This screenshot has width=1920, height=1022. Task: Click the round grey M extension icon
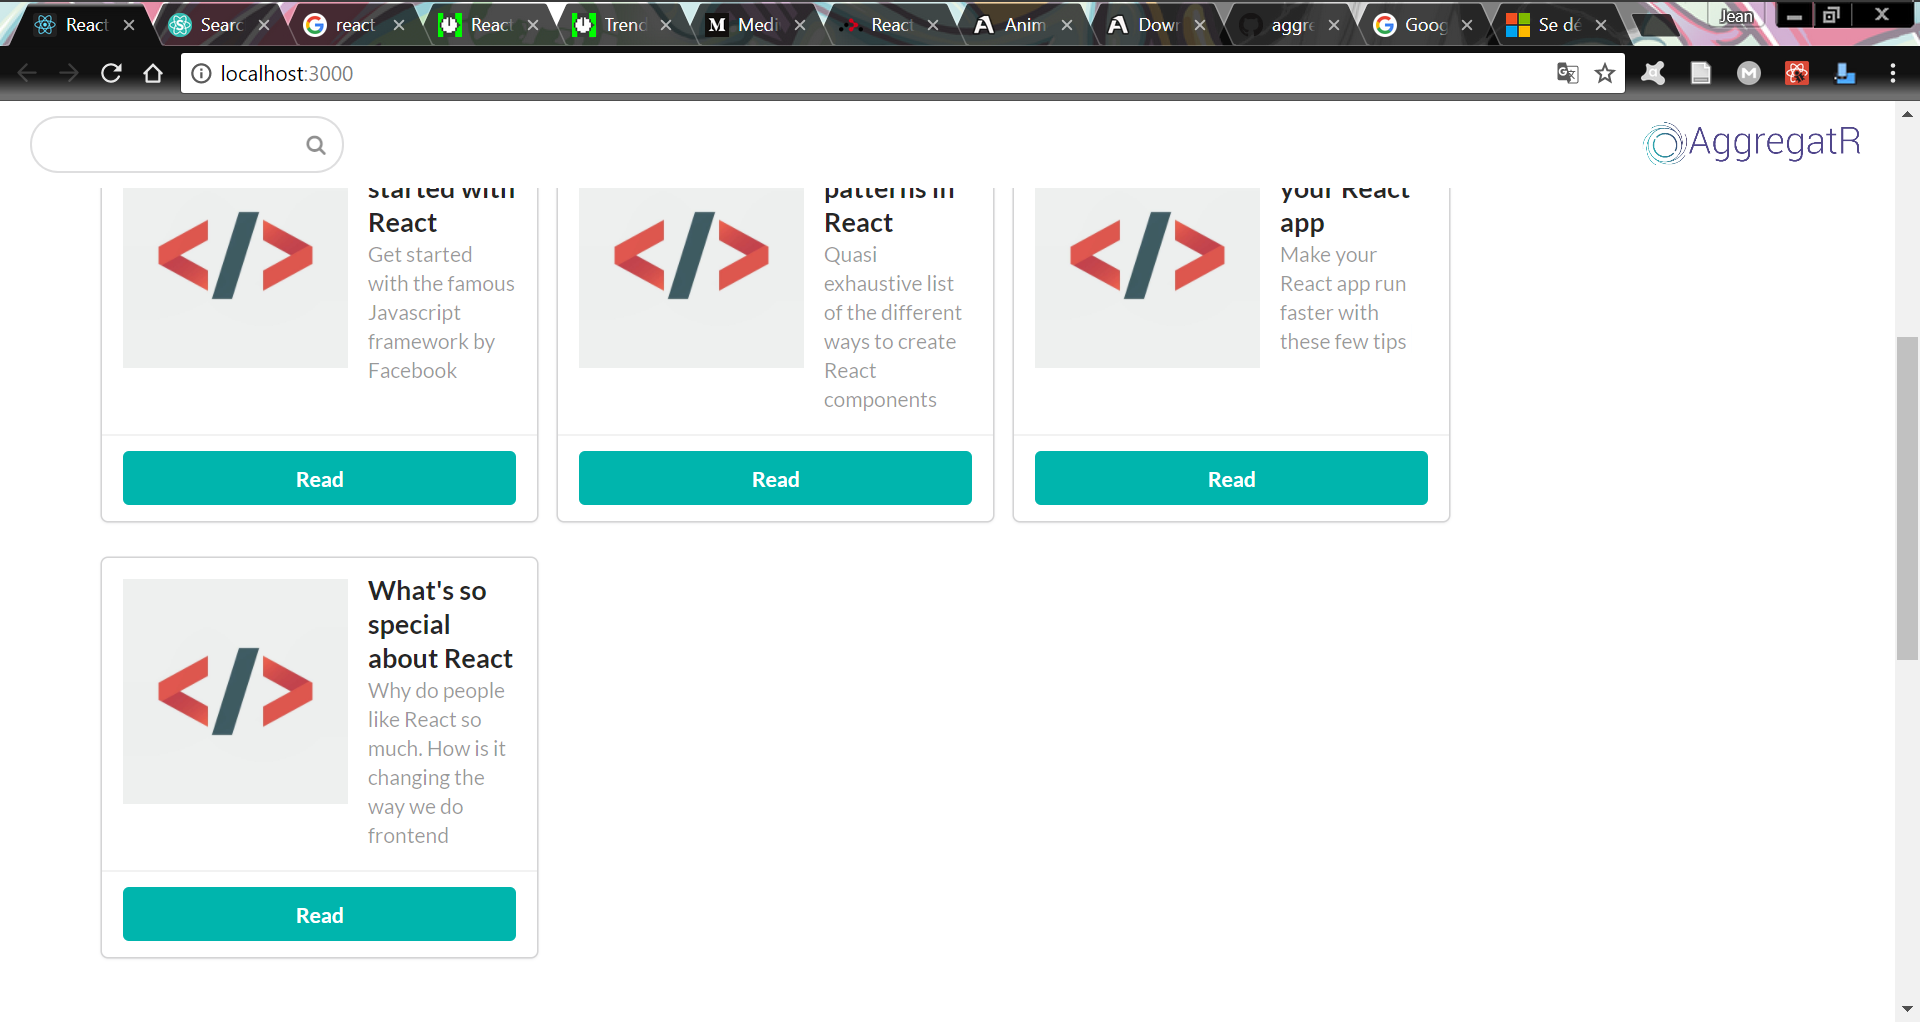click(x=1749, y=73)
